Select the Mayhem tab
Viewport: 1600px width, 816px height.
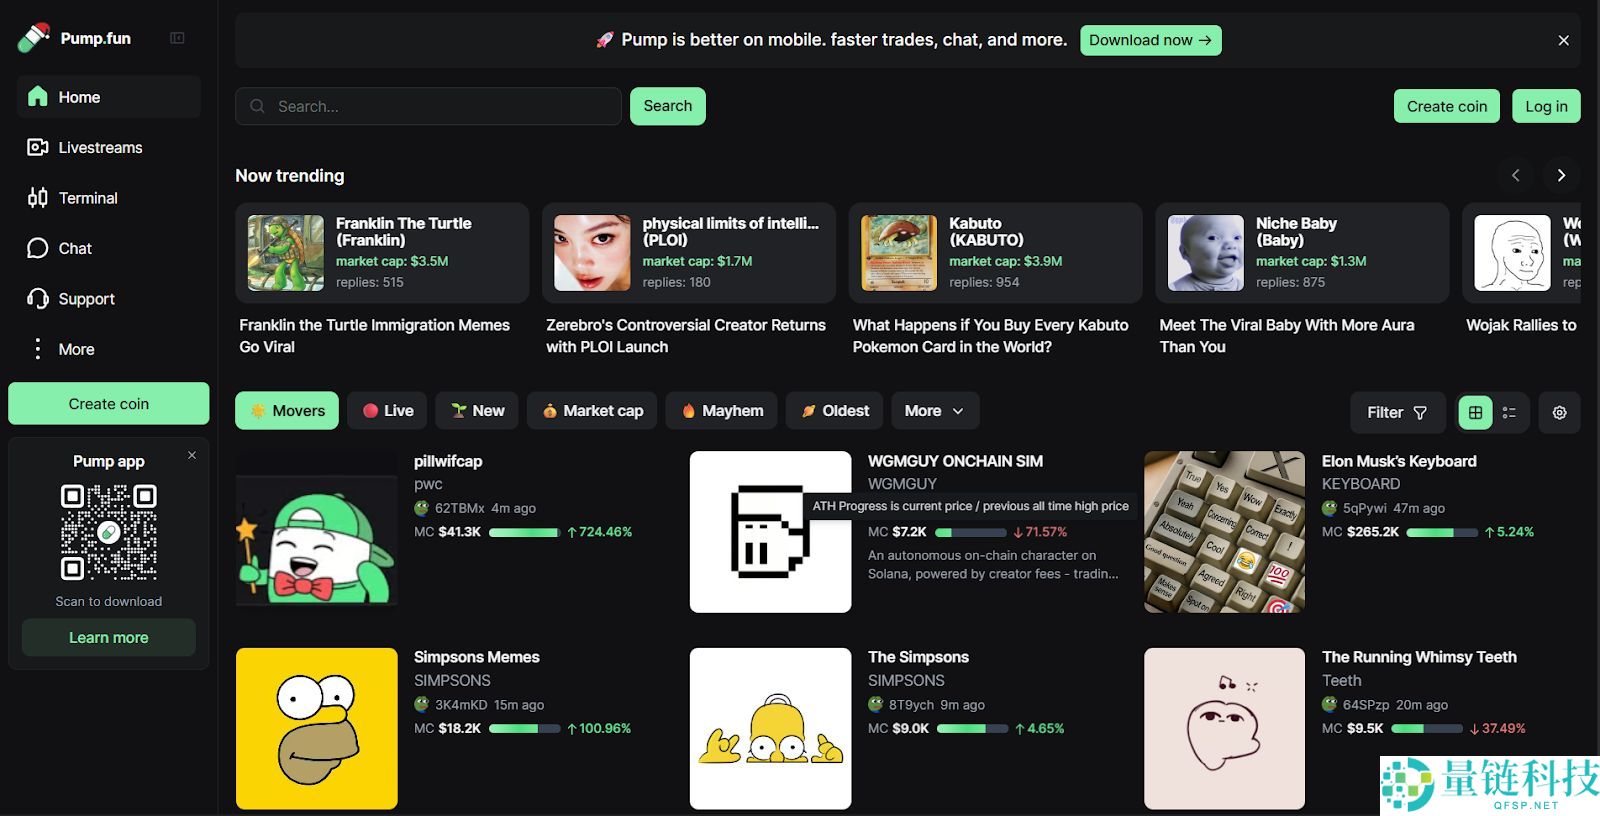coord(721,411)
